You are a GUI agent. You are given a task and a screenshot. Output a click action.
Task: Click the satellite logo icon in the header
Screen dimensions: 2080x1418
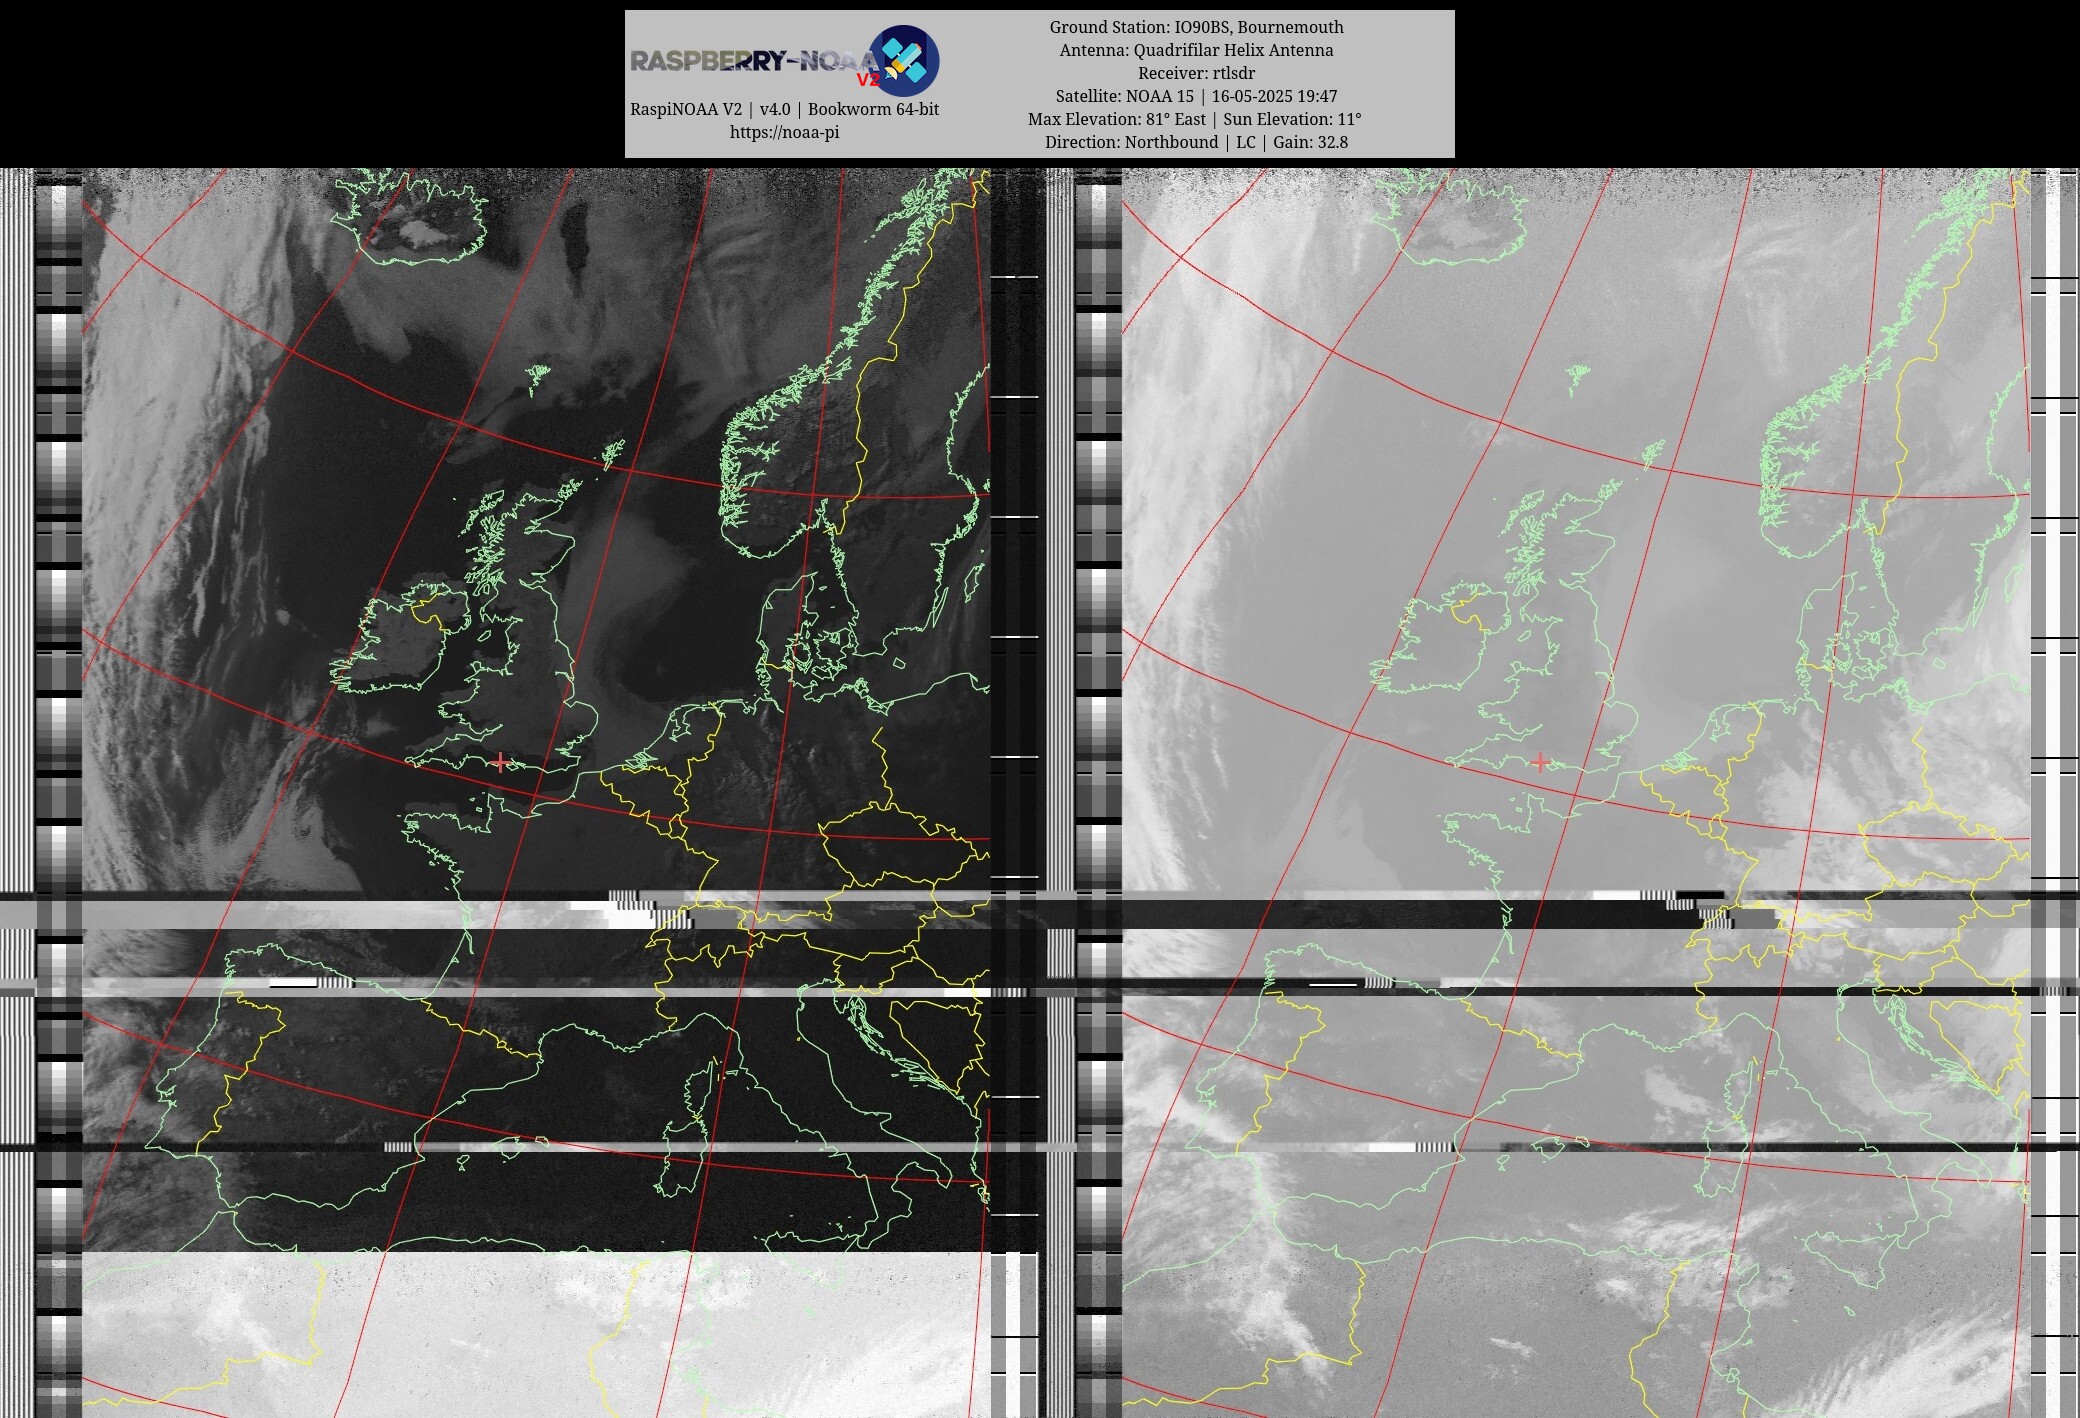(903, 61)
